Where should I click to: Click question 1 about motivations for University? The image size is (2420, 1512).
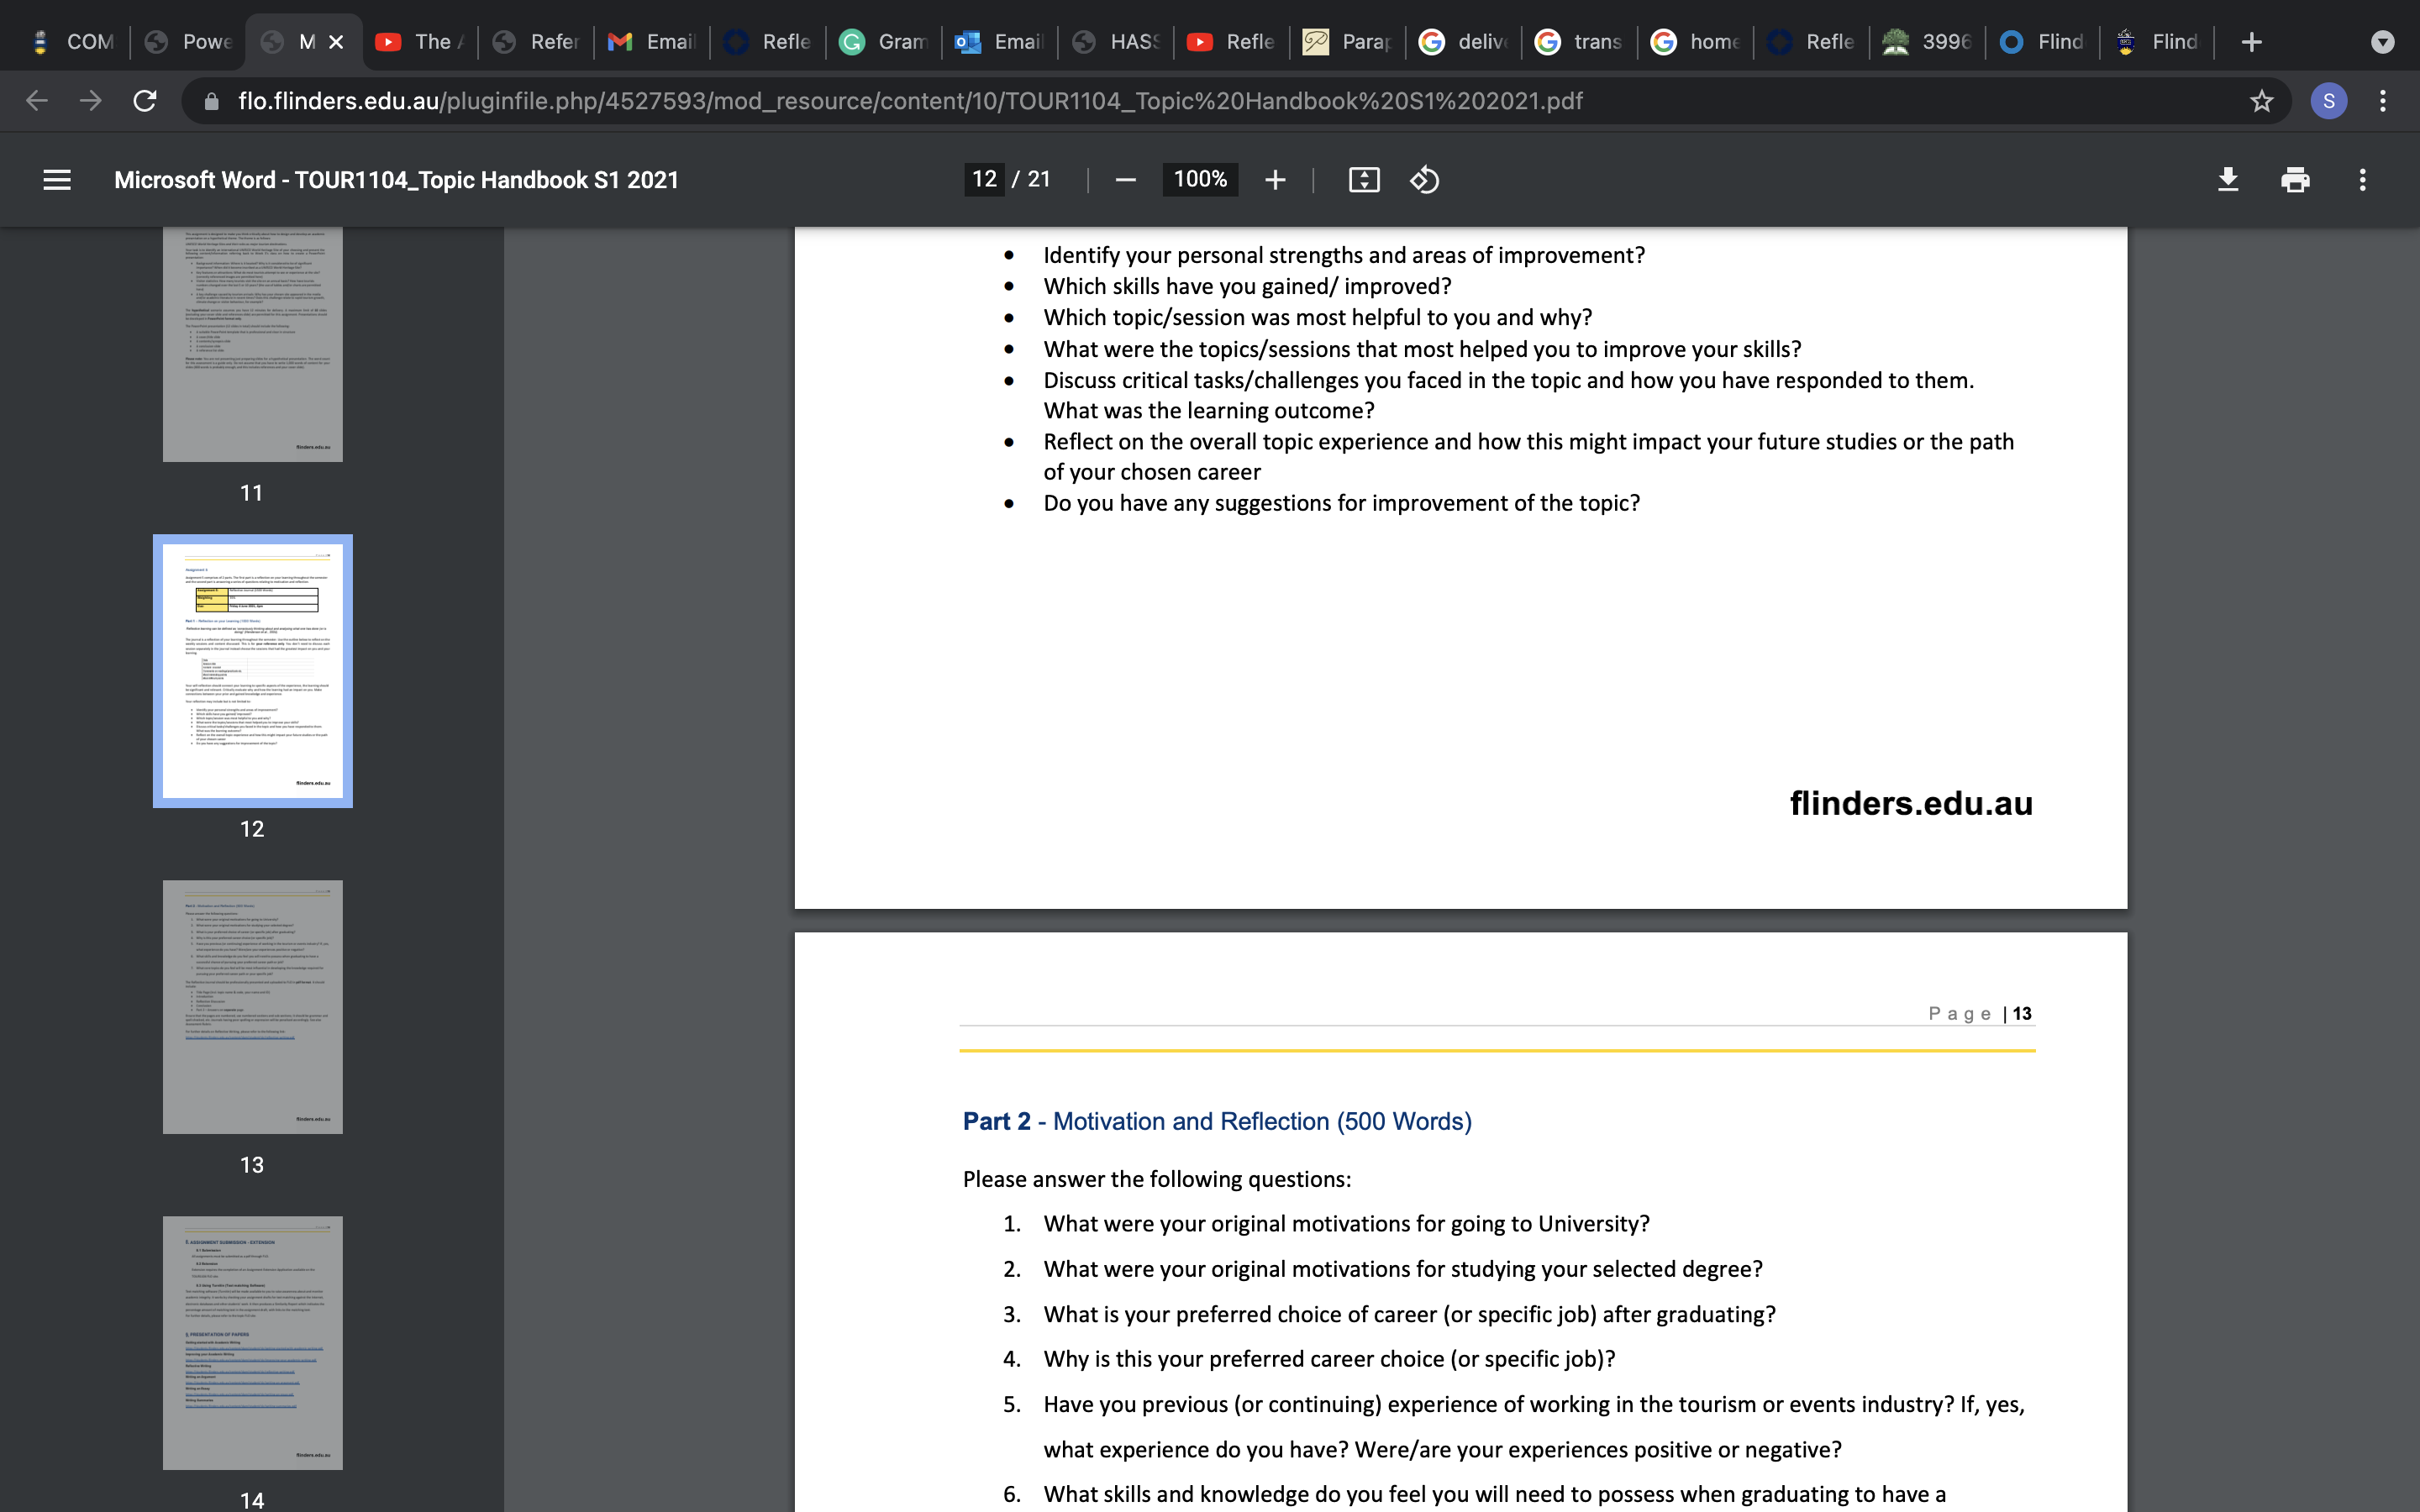[x=1346, y=1224]
